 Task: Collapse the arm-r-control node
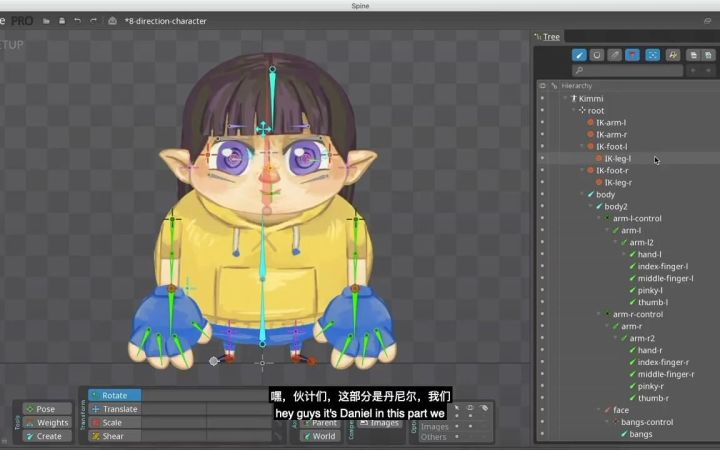598,314
